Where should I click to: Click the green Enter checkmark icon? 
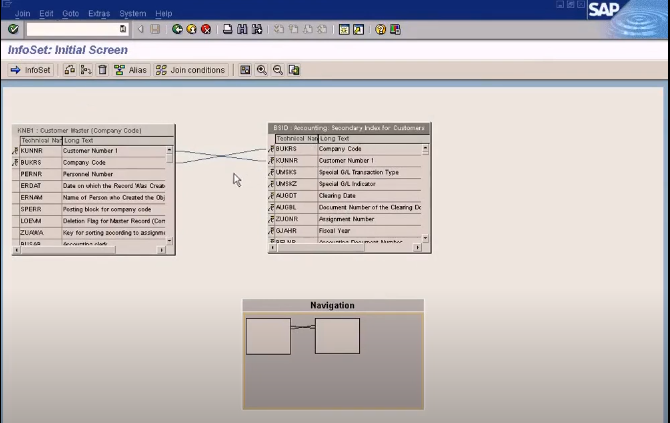click(13, 29)
